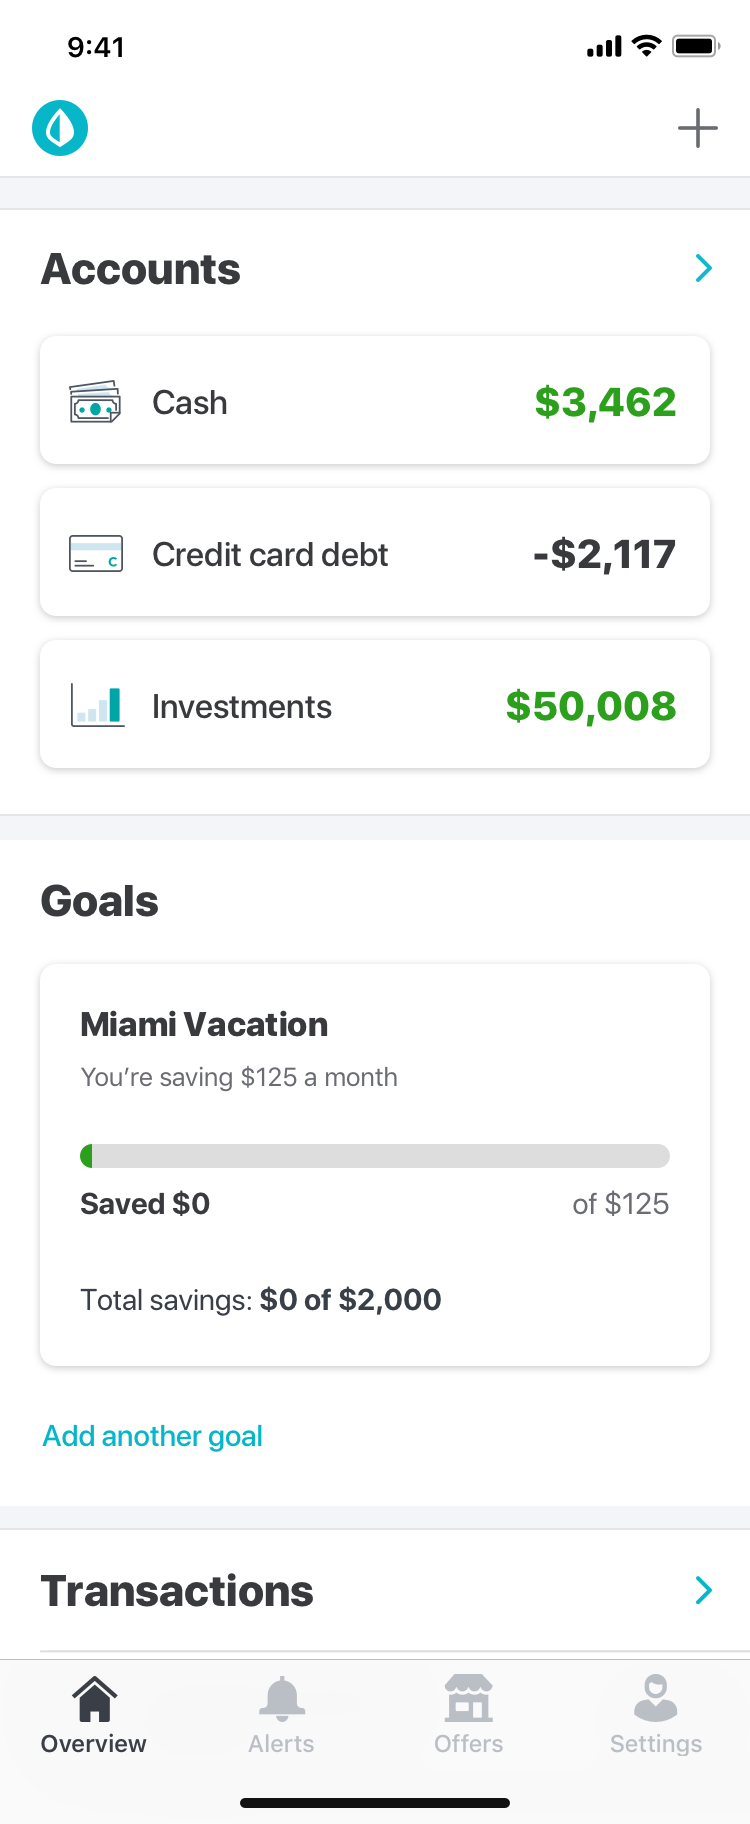Tap the Transactions section heading
Image resolution: width=750 pixels, height=1824 pixels.
tap(177, 1591)
